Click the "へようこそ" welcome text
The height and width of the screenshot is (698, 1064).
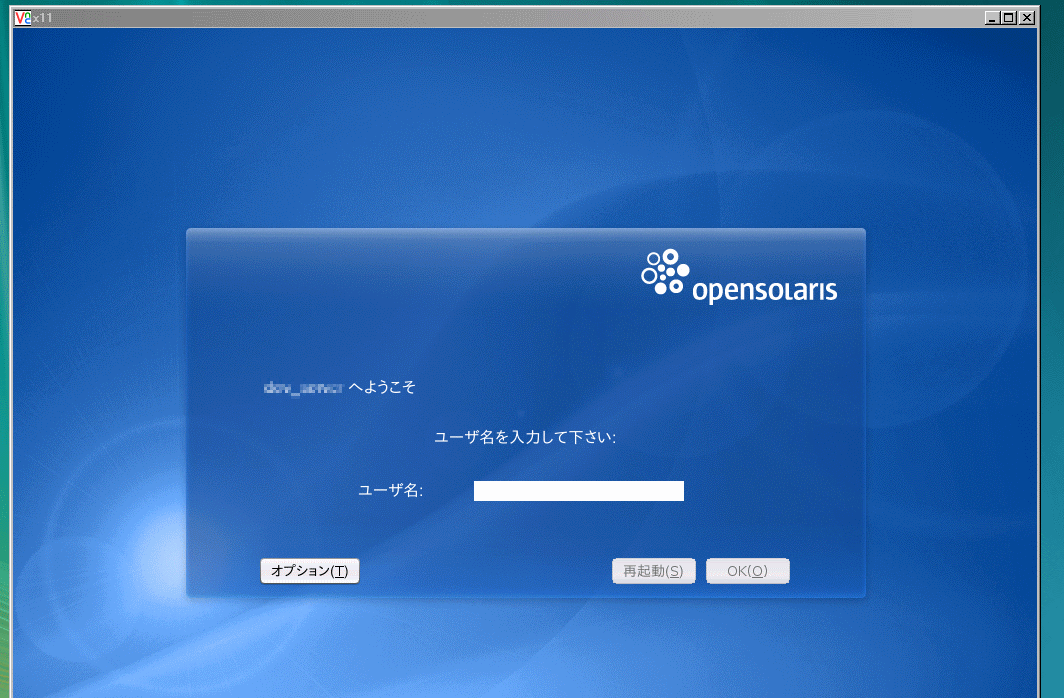[382, 386]
